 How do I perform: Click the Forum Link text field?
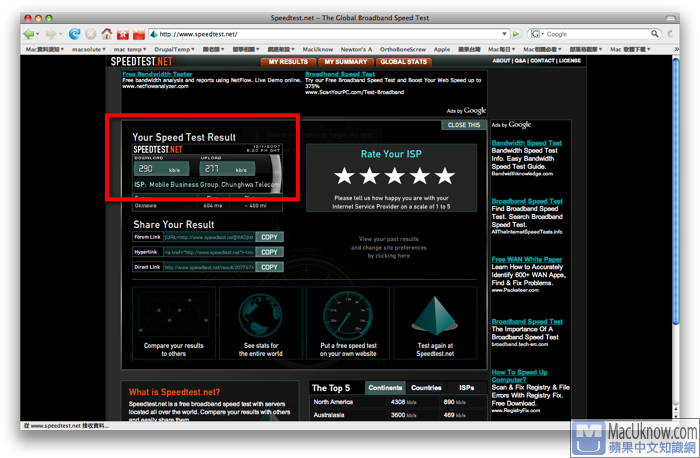click(209, 237)
